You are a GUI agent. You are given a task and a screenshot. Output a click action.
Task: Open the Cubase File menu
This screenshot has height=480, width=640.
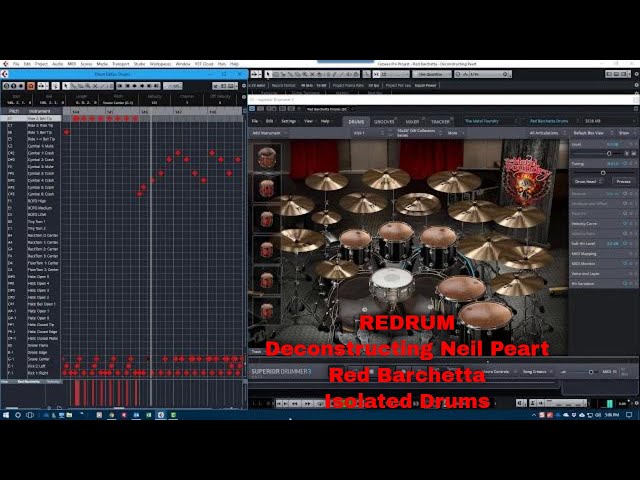(16, 64)
